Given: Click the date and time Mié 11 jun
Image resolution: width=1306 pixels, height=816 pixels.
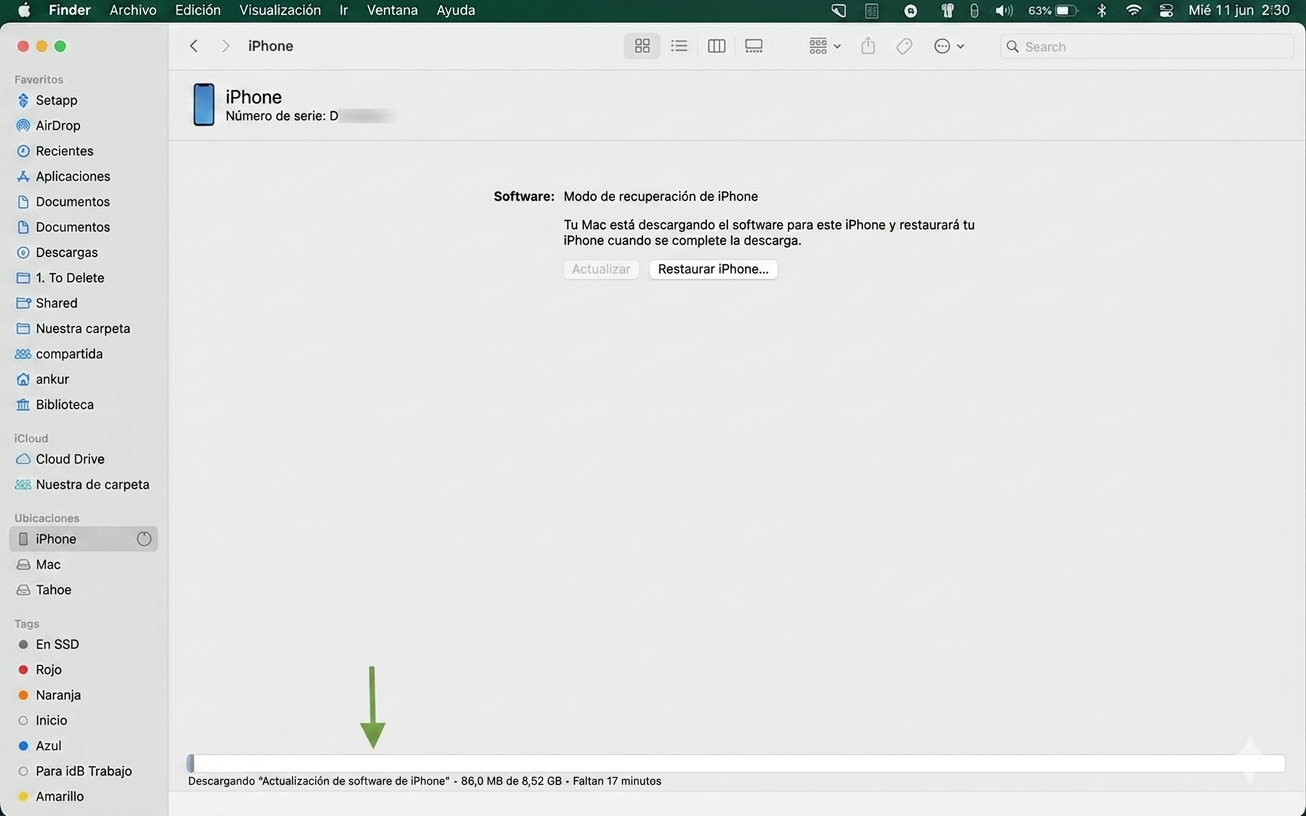Looking at the screenshot, I should (x=1238, y=10).
